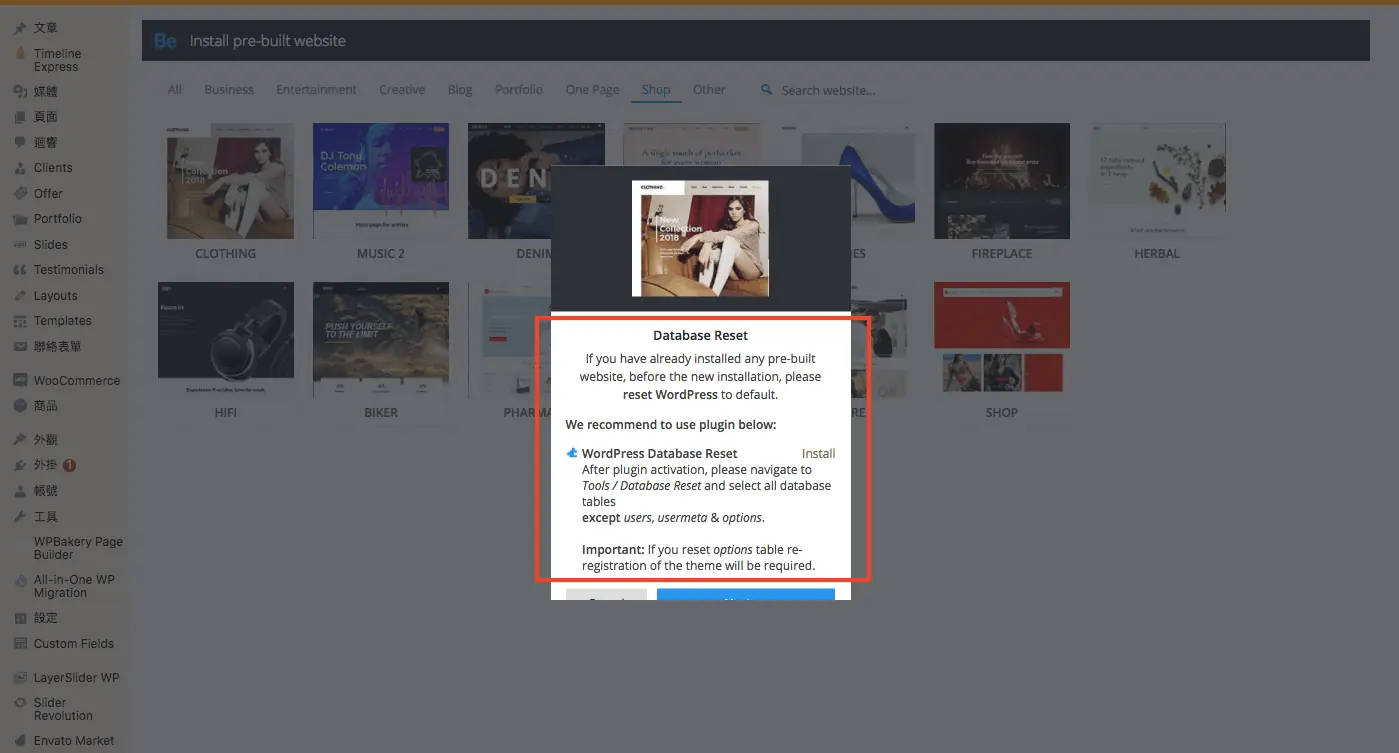Click the 外觀 appearance brush icon
Viewport: 1399px width, 753px height.
(x=20, y=440)
